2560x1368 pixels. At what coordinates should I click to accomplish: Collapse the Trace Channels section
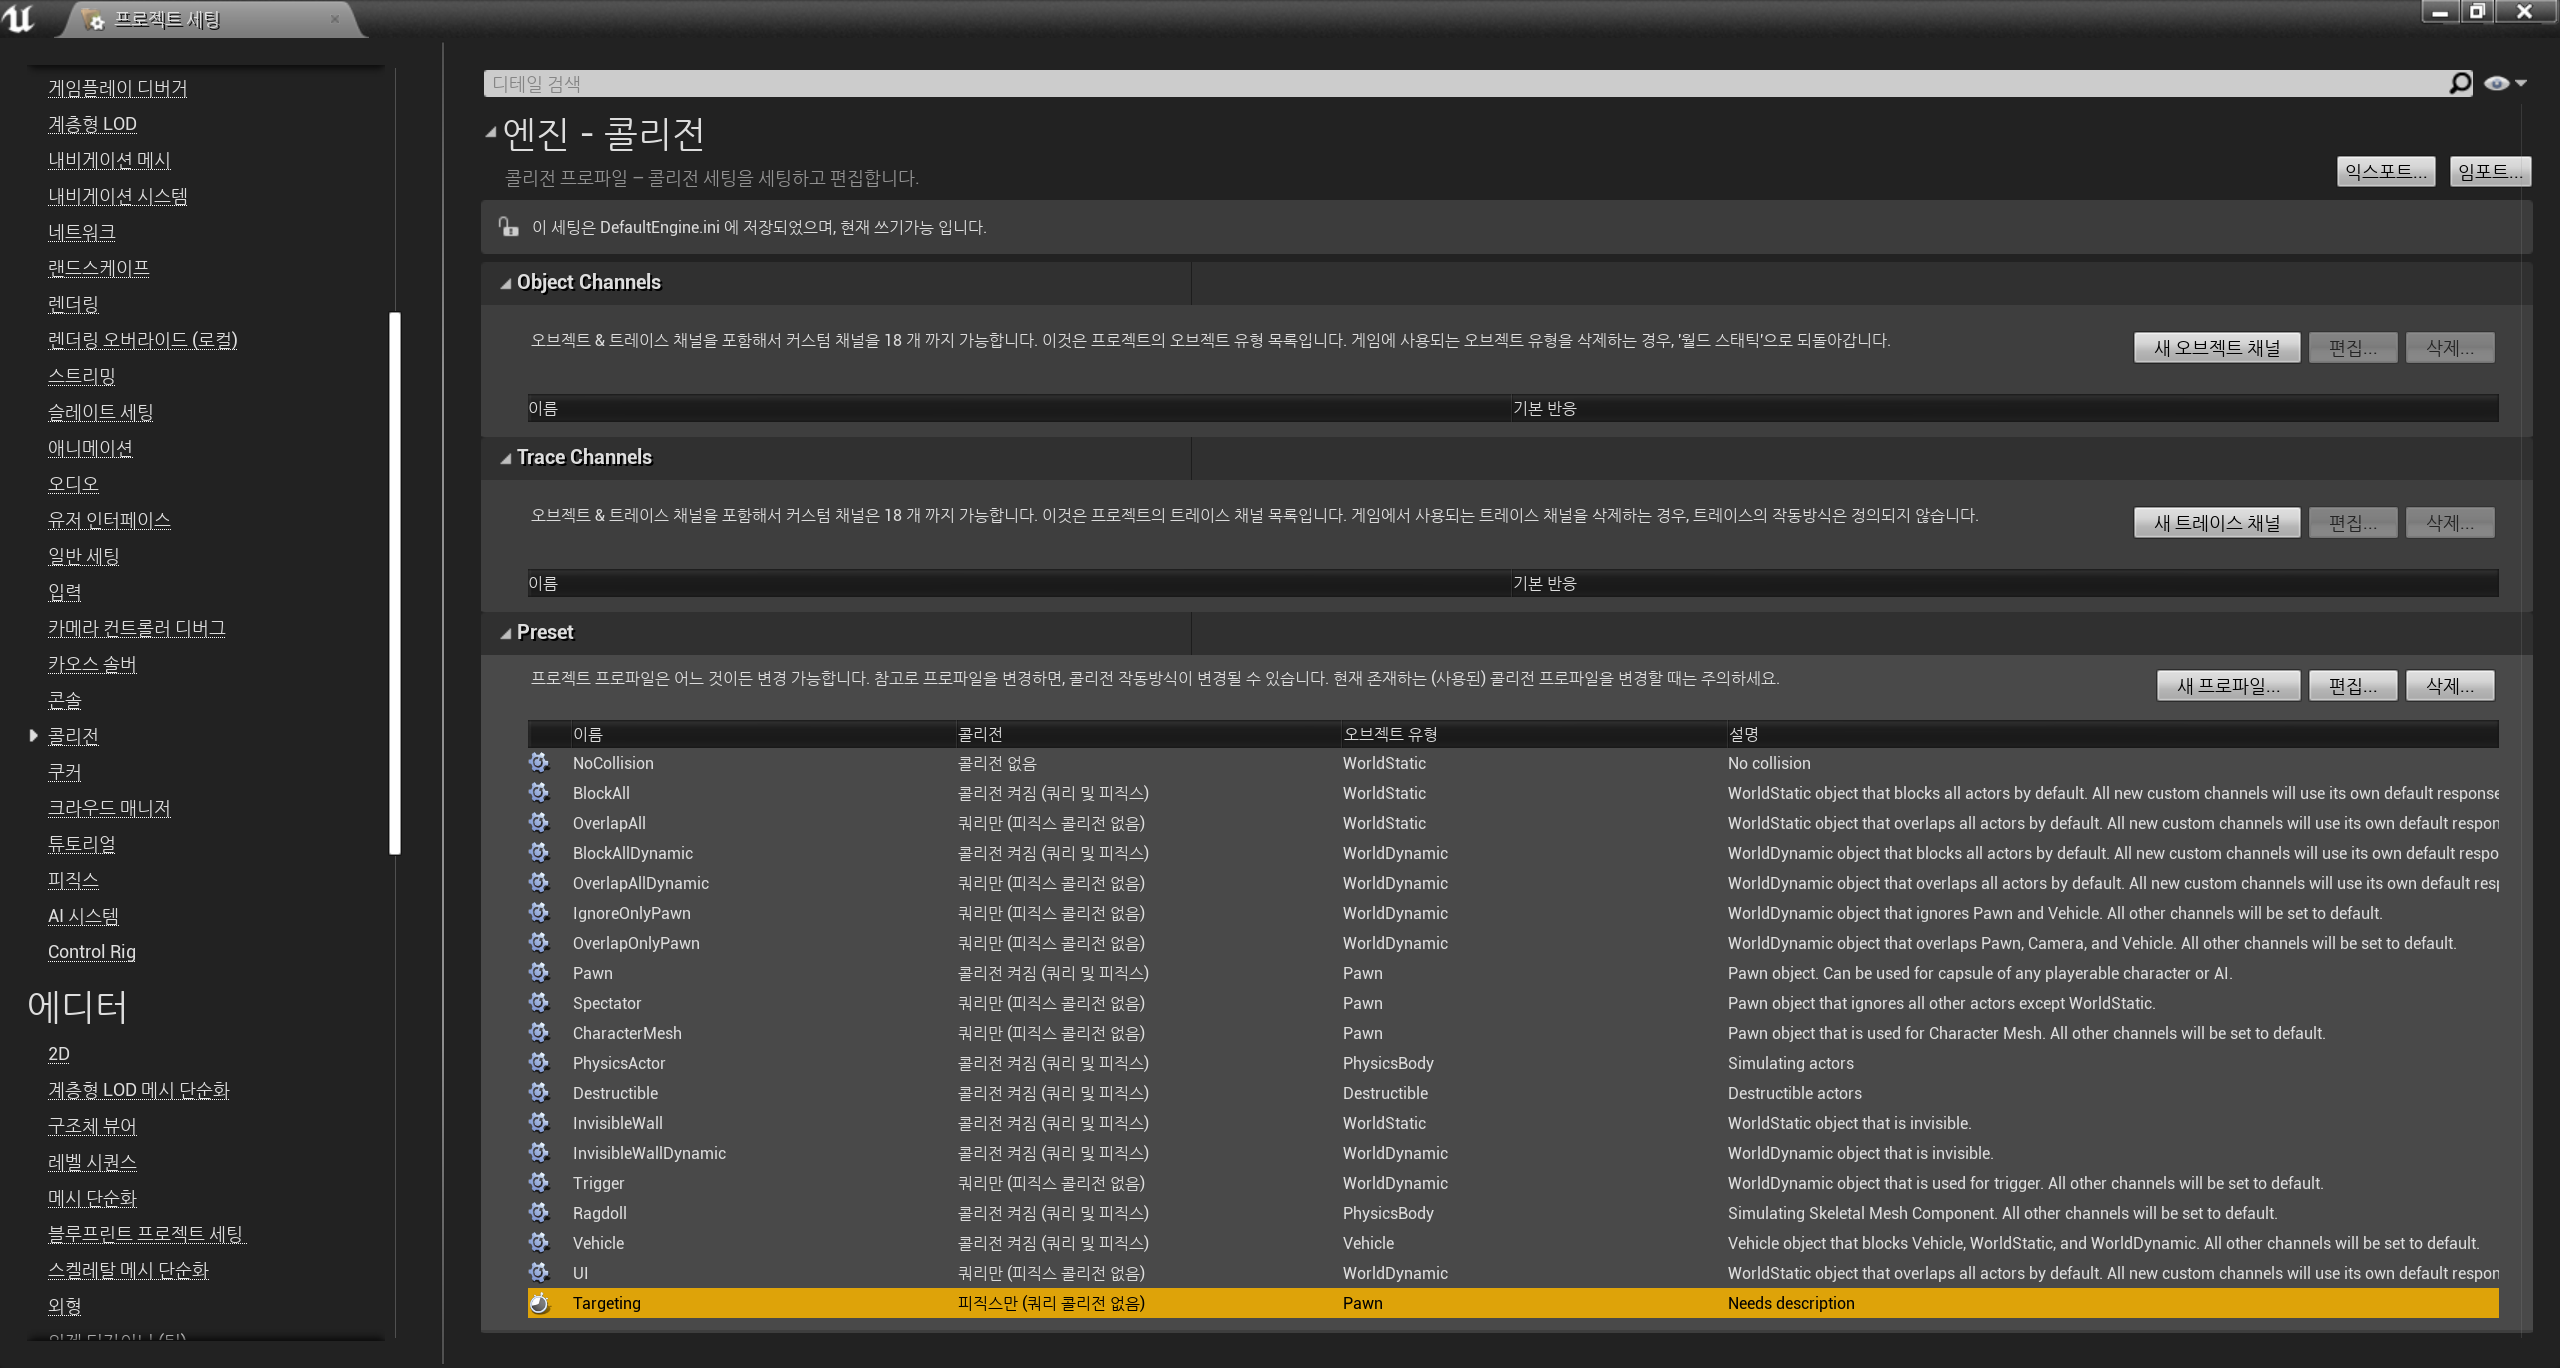[x=505, y=459]
